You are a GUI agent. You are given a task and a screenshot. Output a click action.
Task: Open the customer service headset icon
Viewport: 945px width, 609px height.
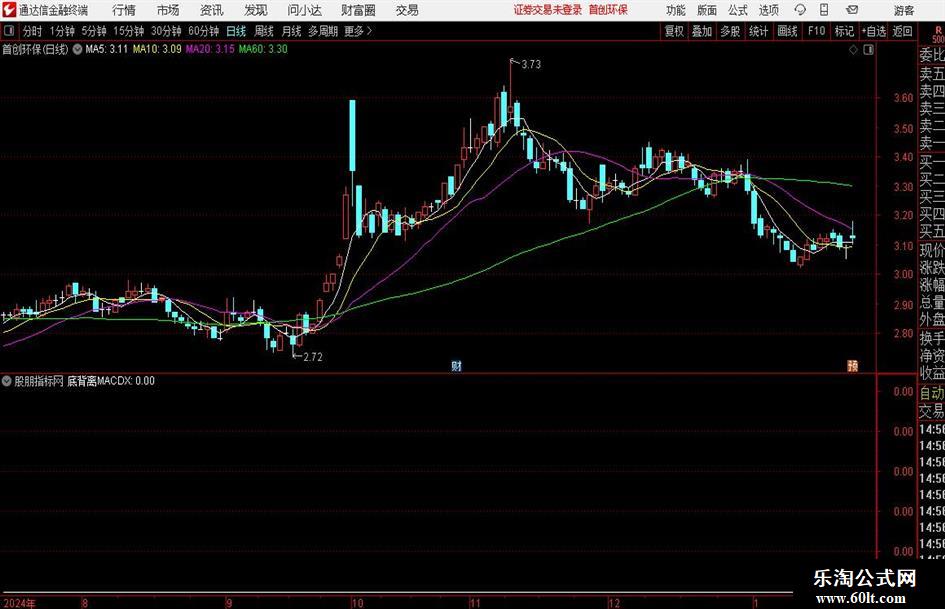pos(800,10)
